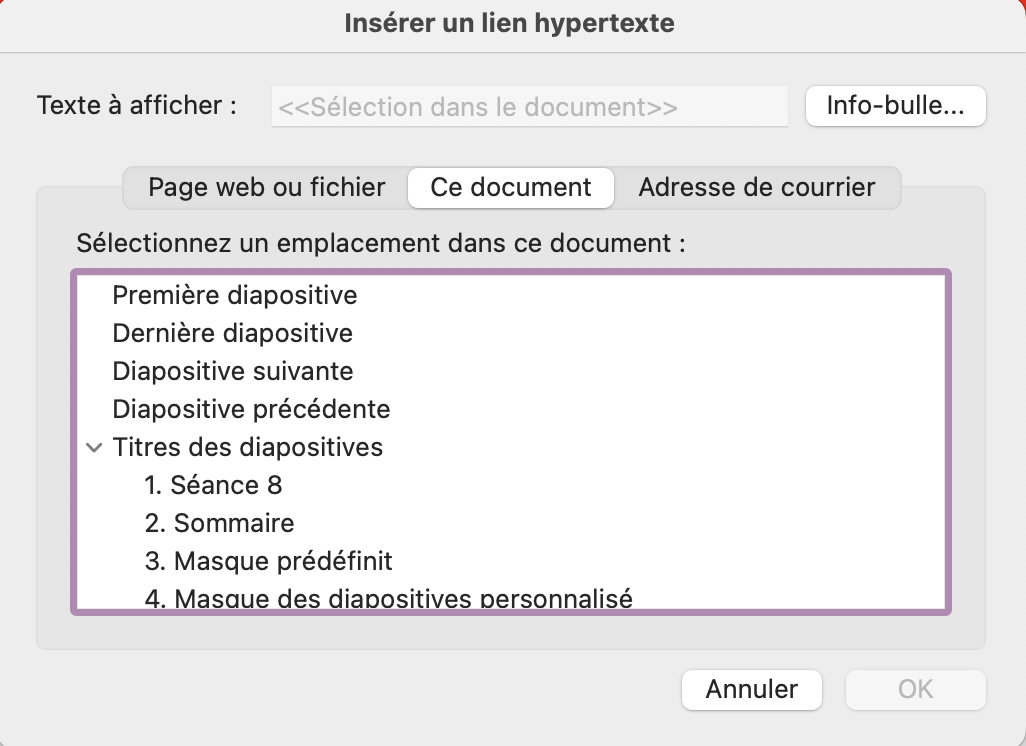The width and height of the screenshot is (1026, 746).
Task: Select Première diapositive in the list
Action: (511, 296)
